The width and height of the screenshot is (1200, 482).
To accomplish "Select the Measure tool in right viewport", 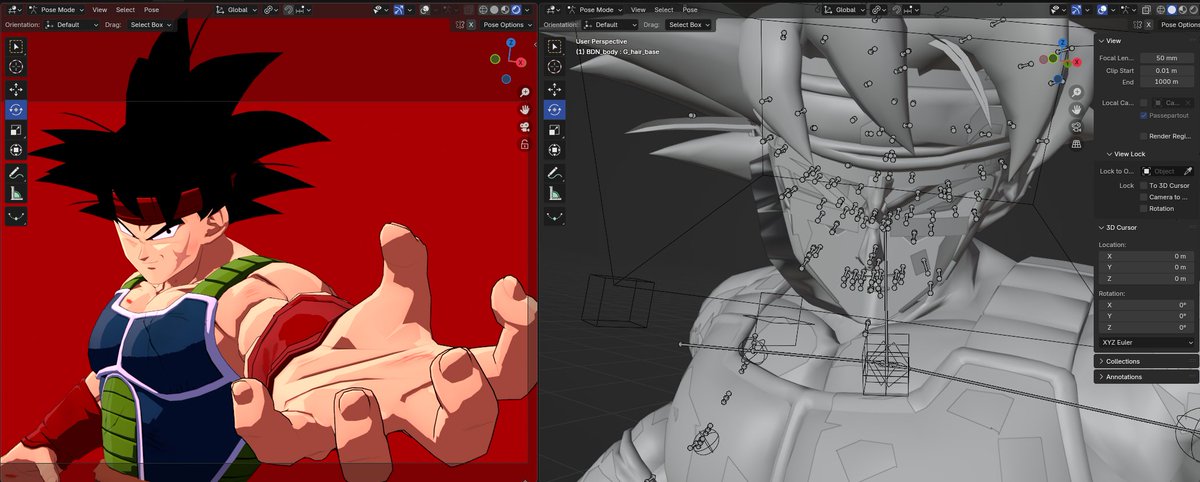I will pos(555,193).
